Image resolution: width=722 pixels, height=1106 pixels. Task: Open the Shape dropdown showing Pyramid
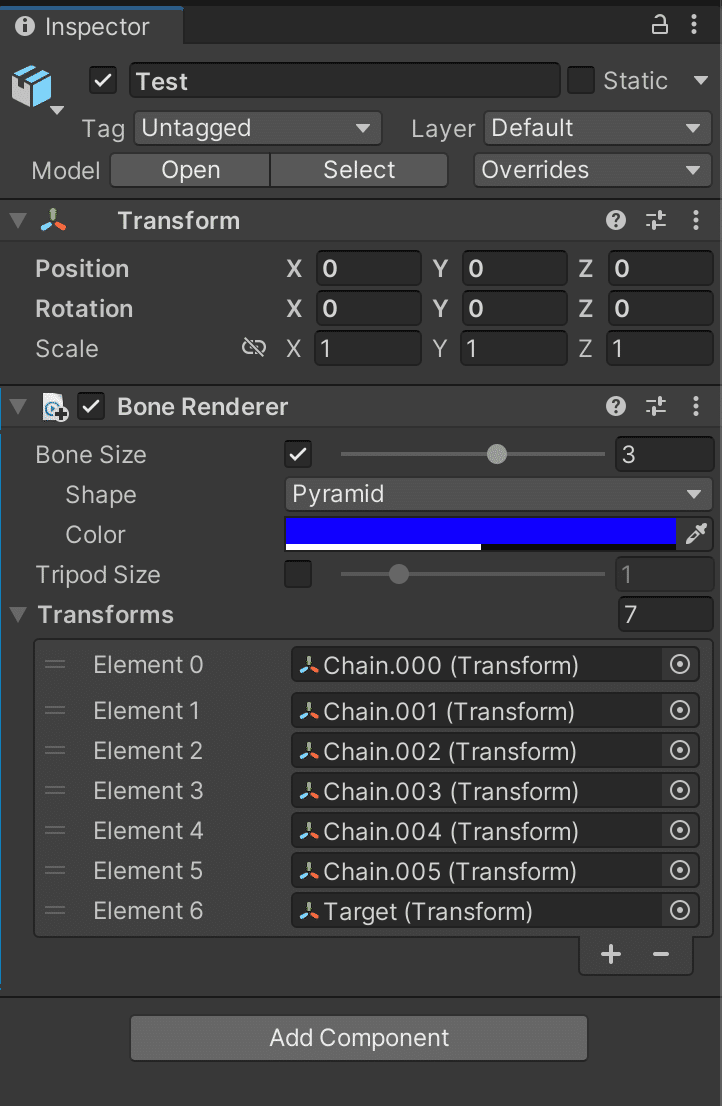click(497, 494)
